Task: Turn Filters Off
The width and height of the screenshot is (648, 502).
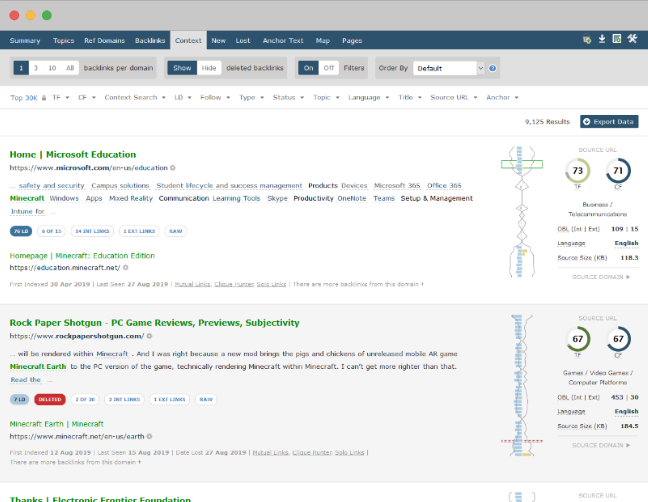Action: pyautogui.click(x=329, y=68)
